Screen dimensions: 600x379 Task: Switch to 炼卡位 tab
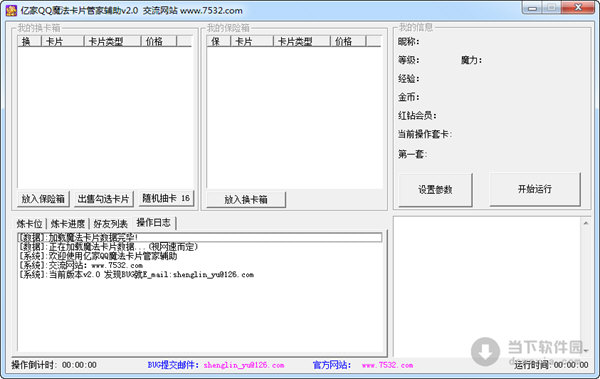coord(29,224)
